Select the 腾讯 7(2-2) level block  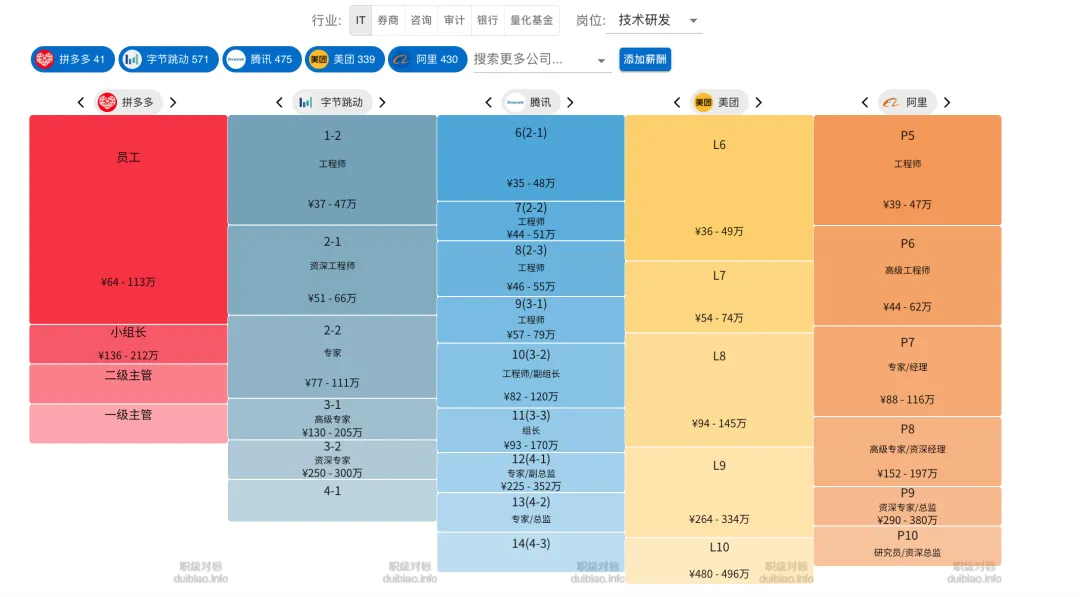click(530, 220)
